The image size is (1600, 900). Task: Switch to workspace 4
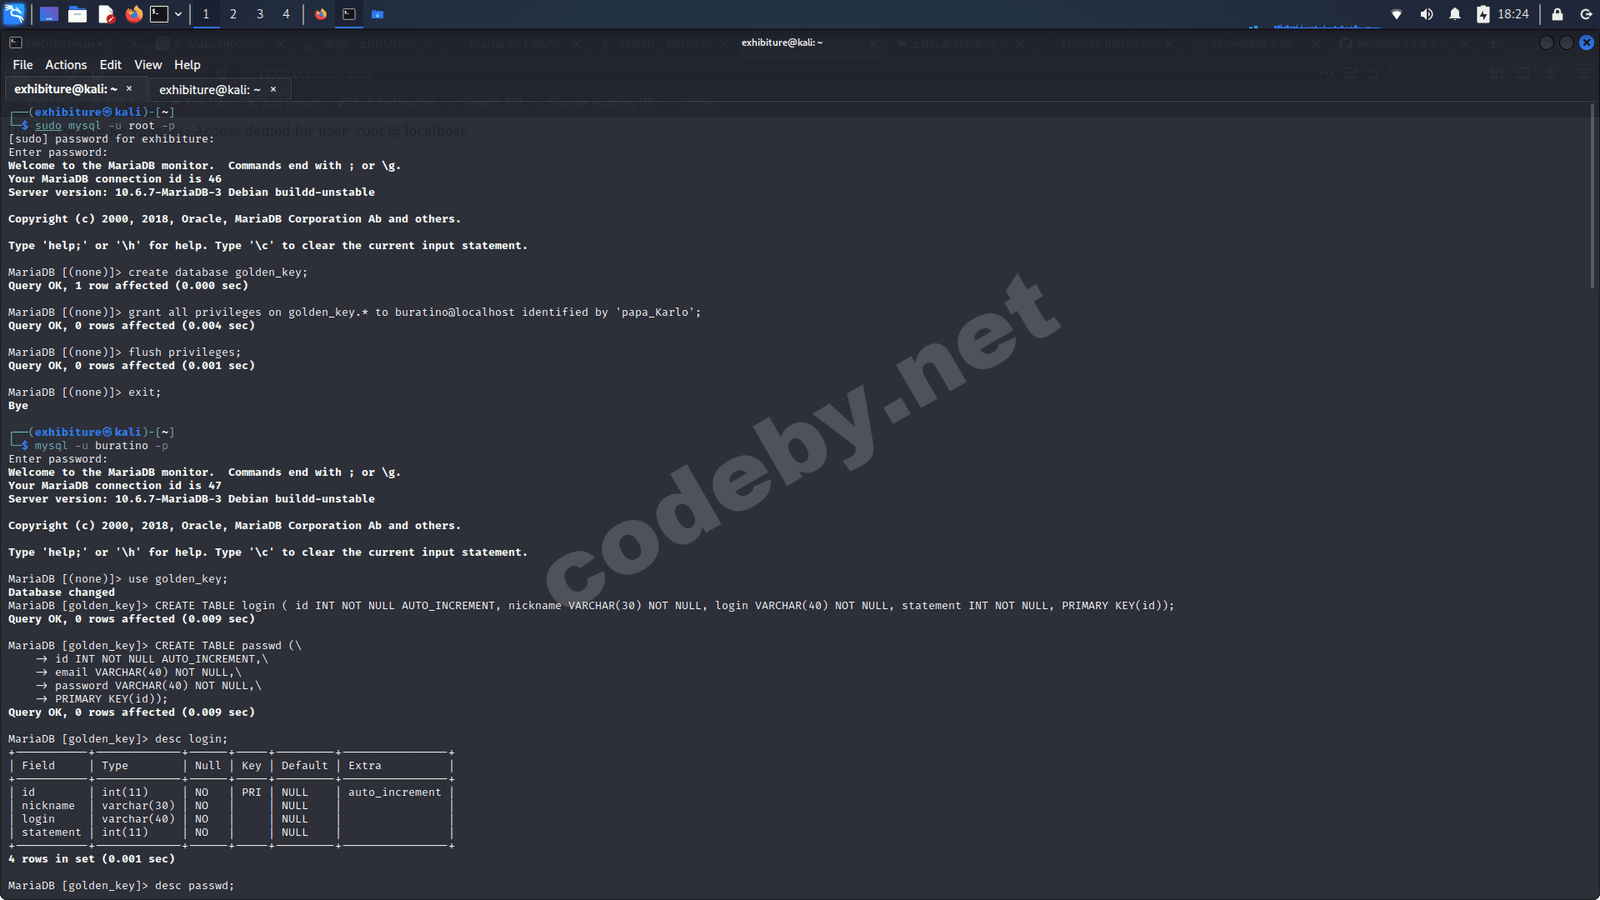pyautogui.click(x=286, y=14)
